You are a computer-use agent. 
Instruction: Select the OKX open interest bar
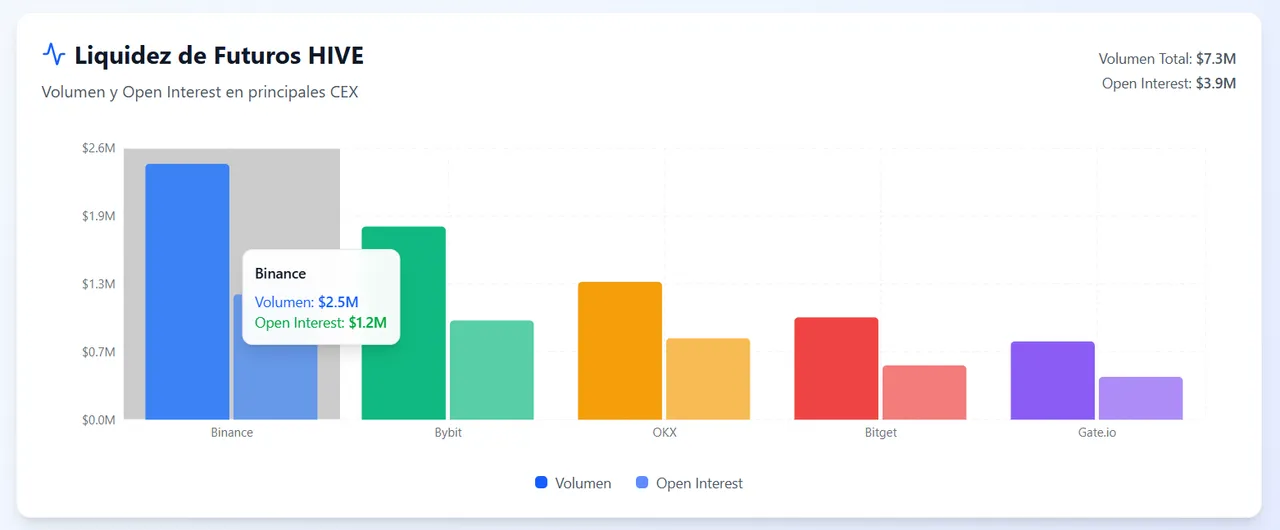(708, 379)
